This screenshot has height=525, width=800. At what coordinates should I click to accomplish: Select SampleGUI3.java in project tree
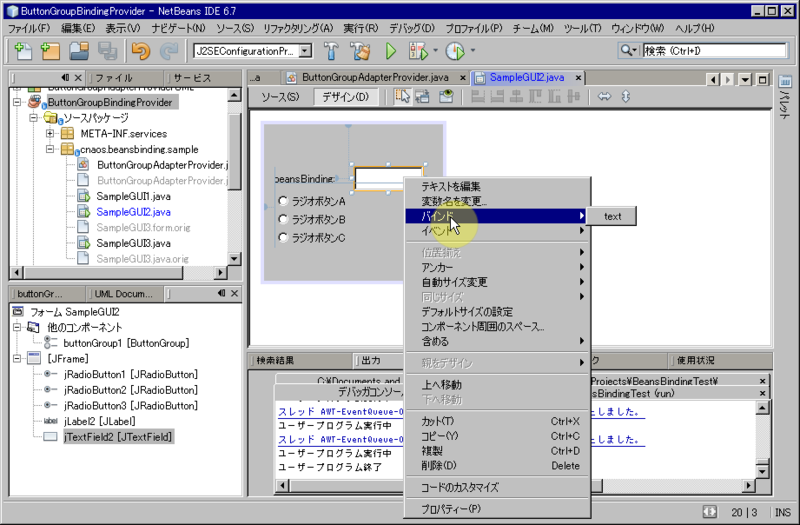tap(134, 243)
